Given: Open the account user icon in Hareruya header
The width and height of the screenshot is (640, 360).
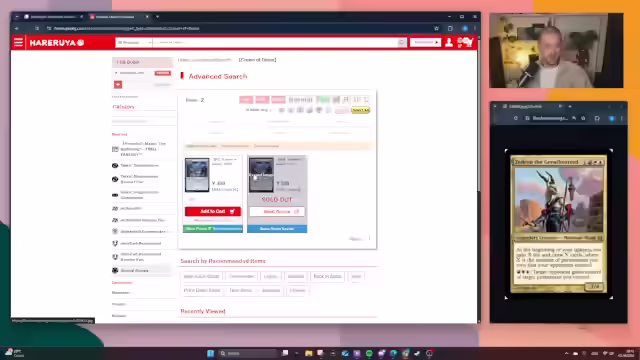Looking at the screenshot, I should click(x=449, y=42).
